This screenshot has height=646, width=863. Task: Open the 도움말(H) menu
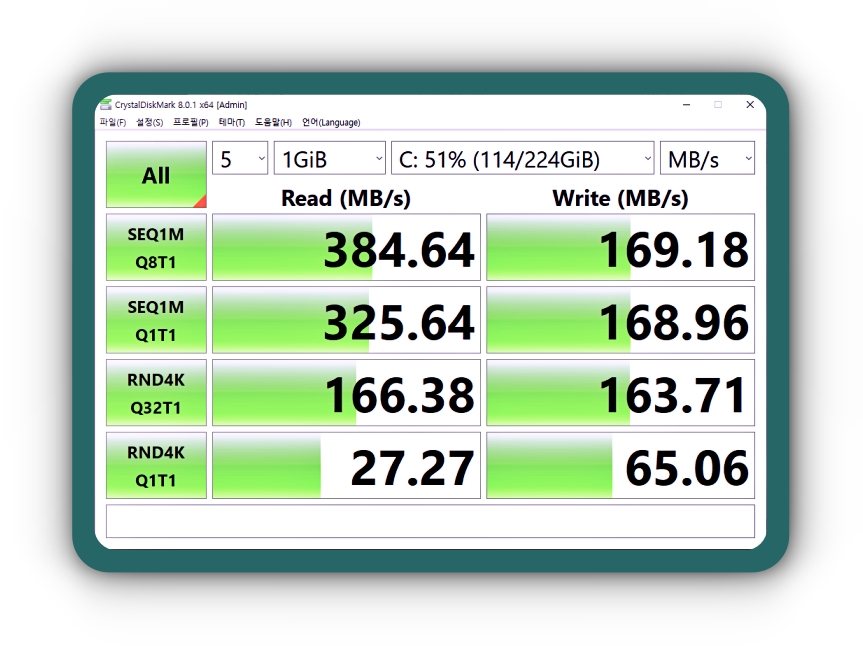point(273,122)
